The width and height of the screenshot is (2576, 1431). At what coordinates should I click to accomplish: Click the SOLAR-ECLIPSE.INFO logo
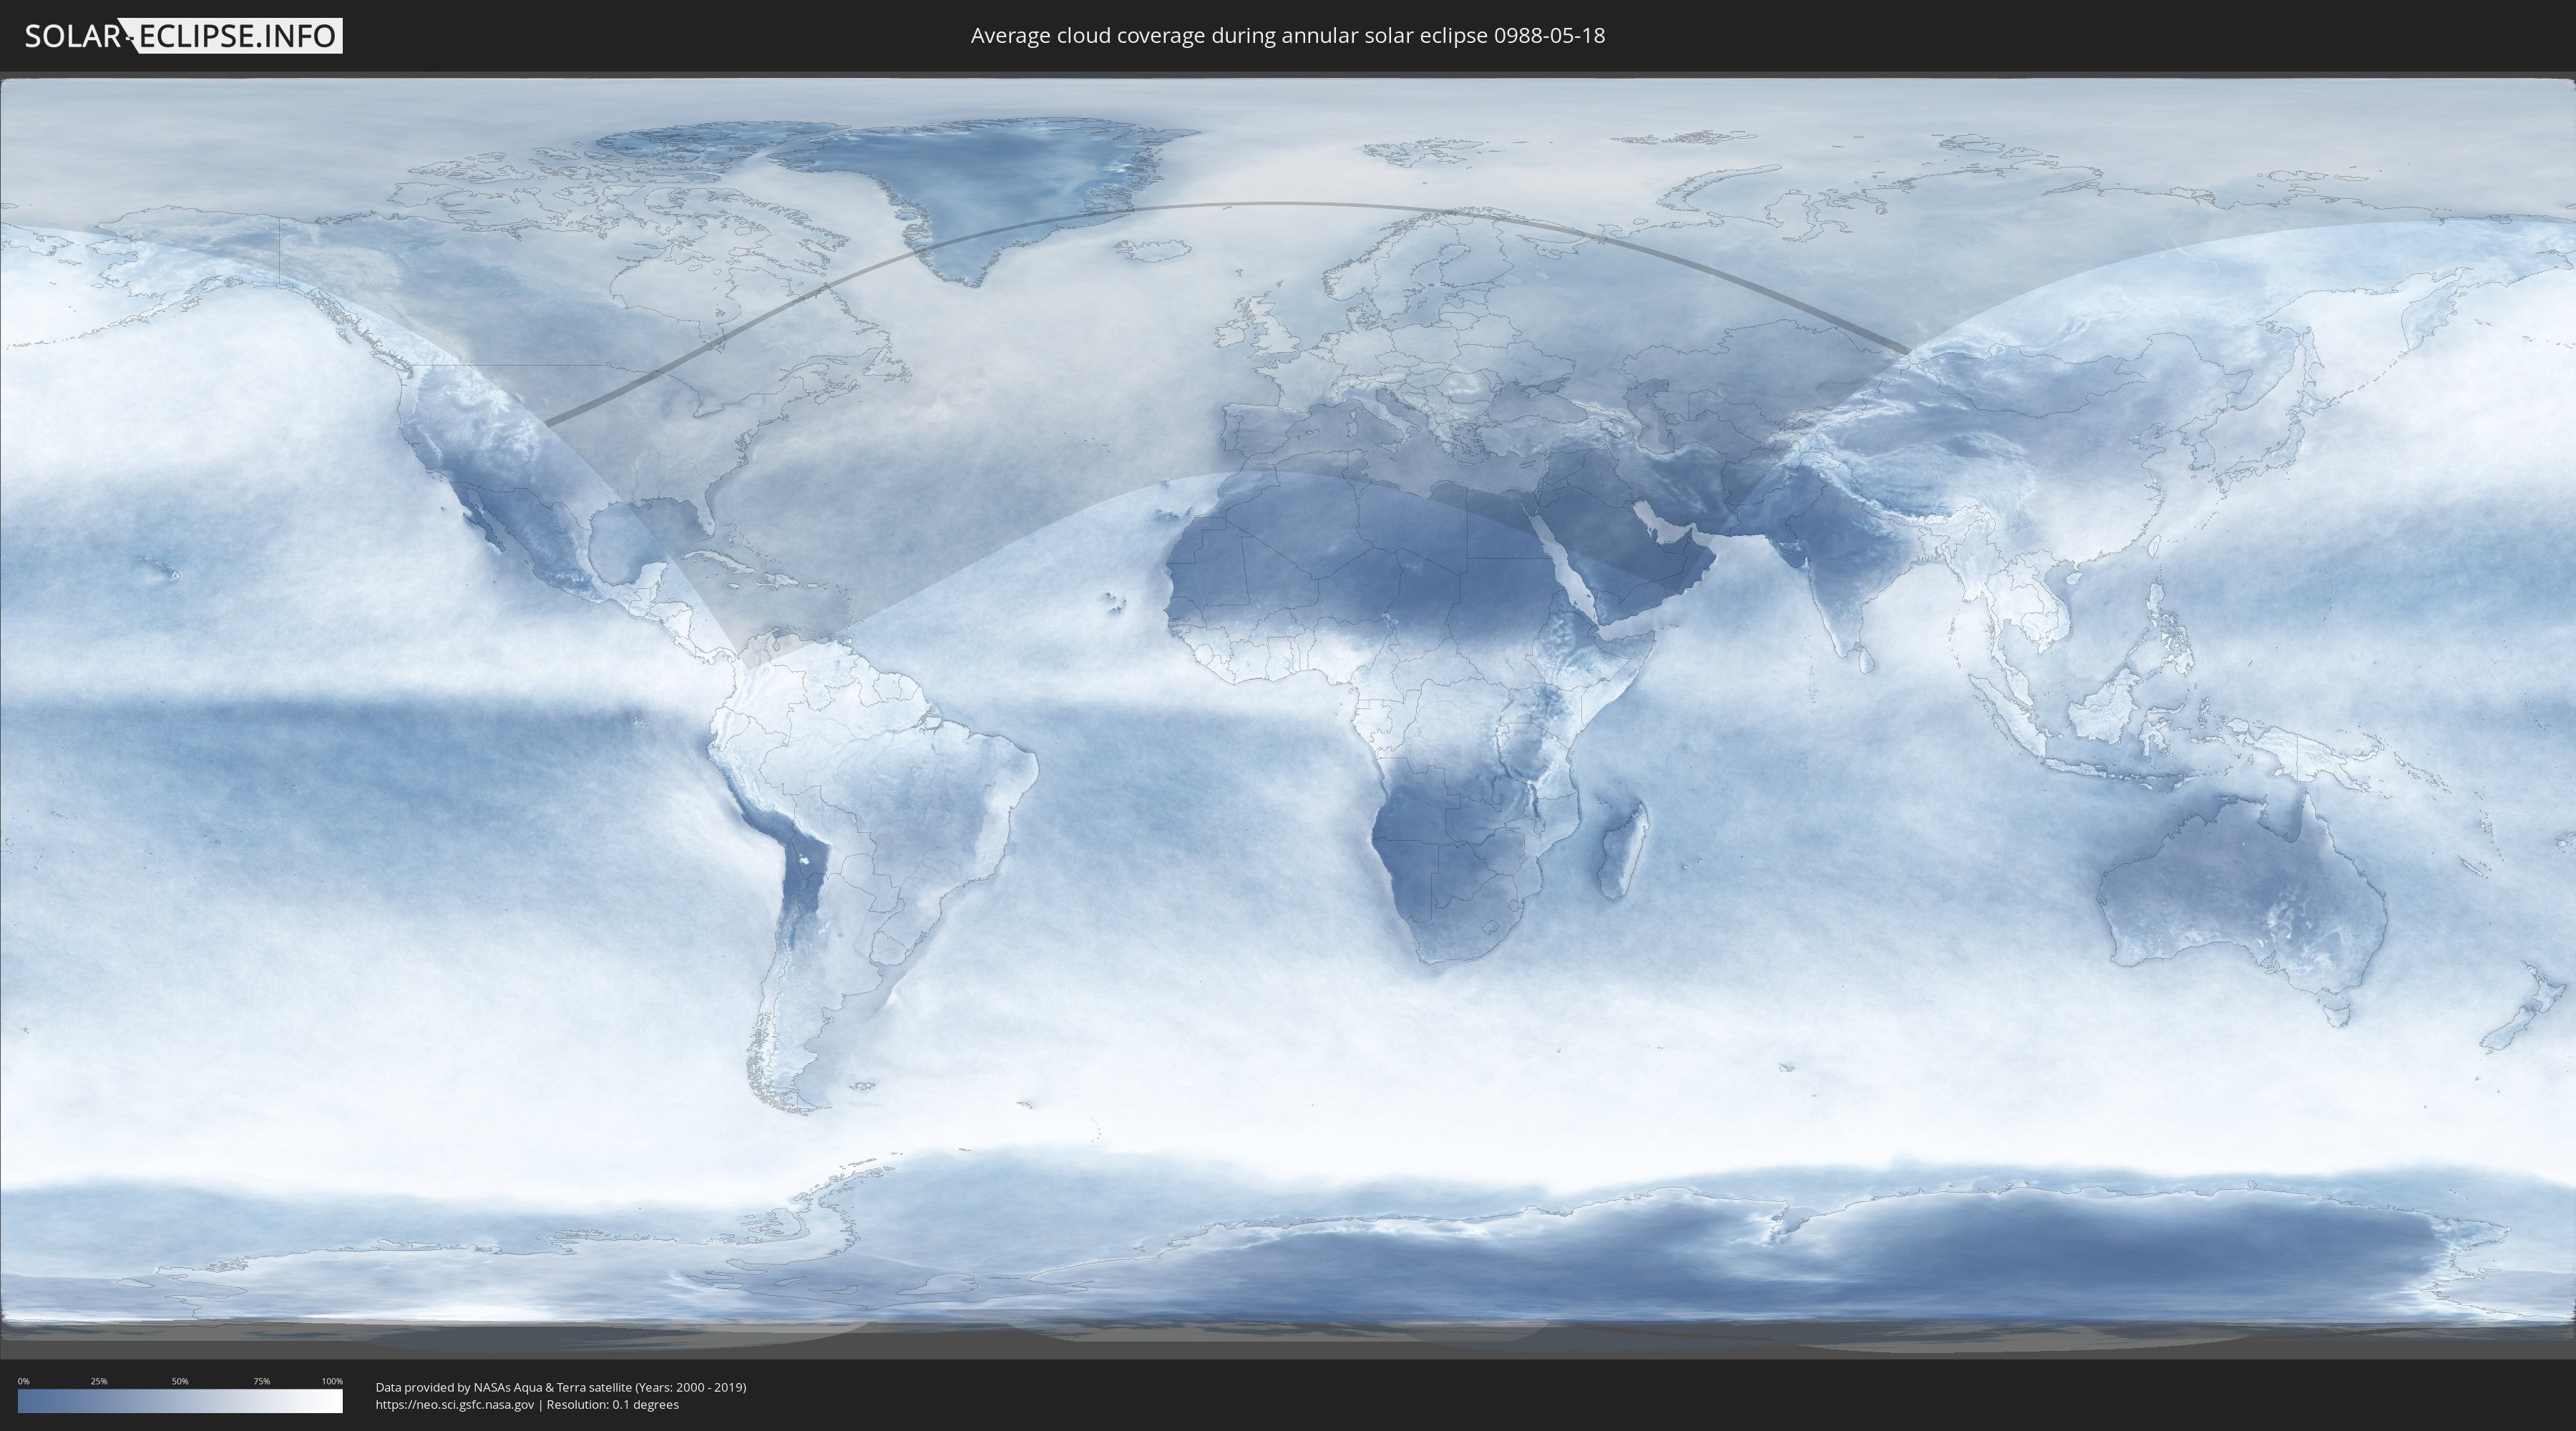coord(183,36)
